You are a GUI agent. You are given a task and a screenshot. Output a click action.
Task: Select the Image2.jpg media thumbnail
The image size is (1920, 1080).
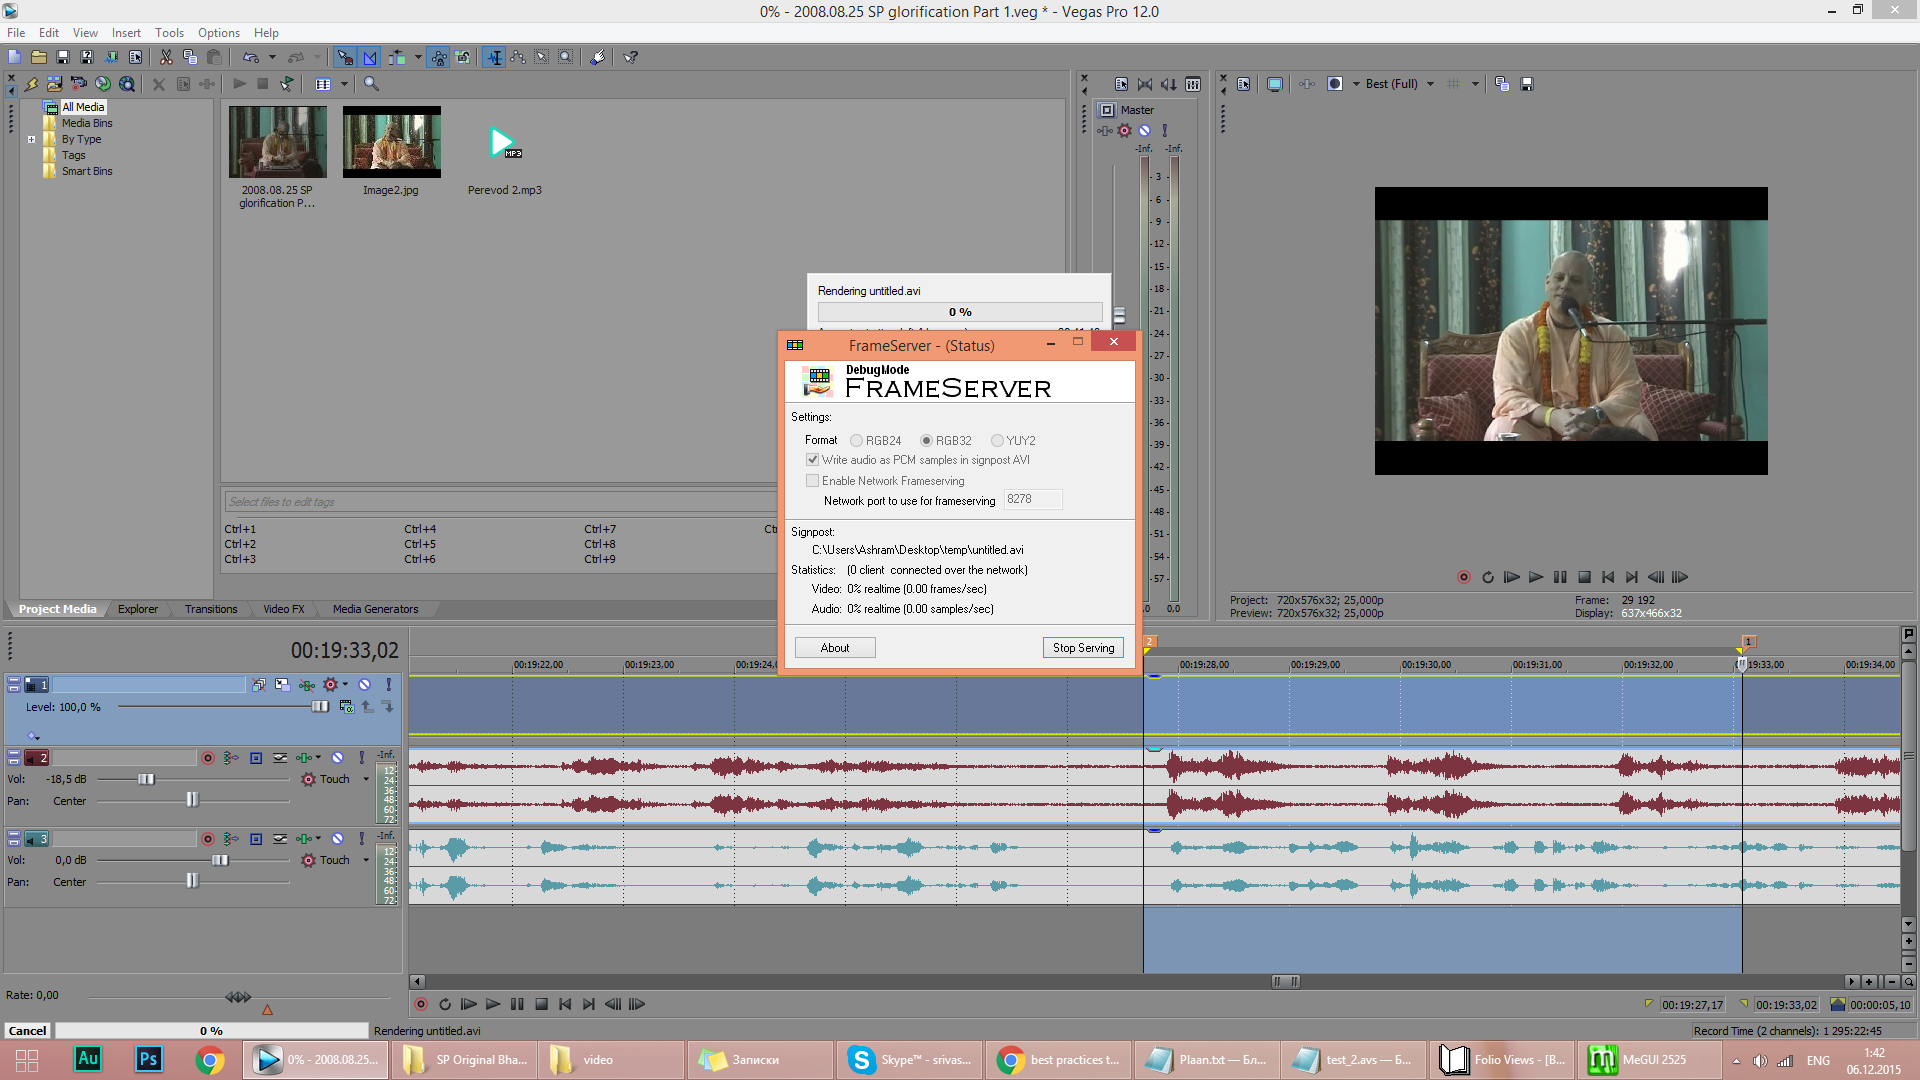coord(391,143)
